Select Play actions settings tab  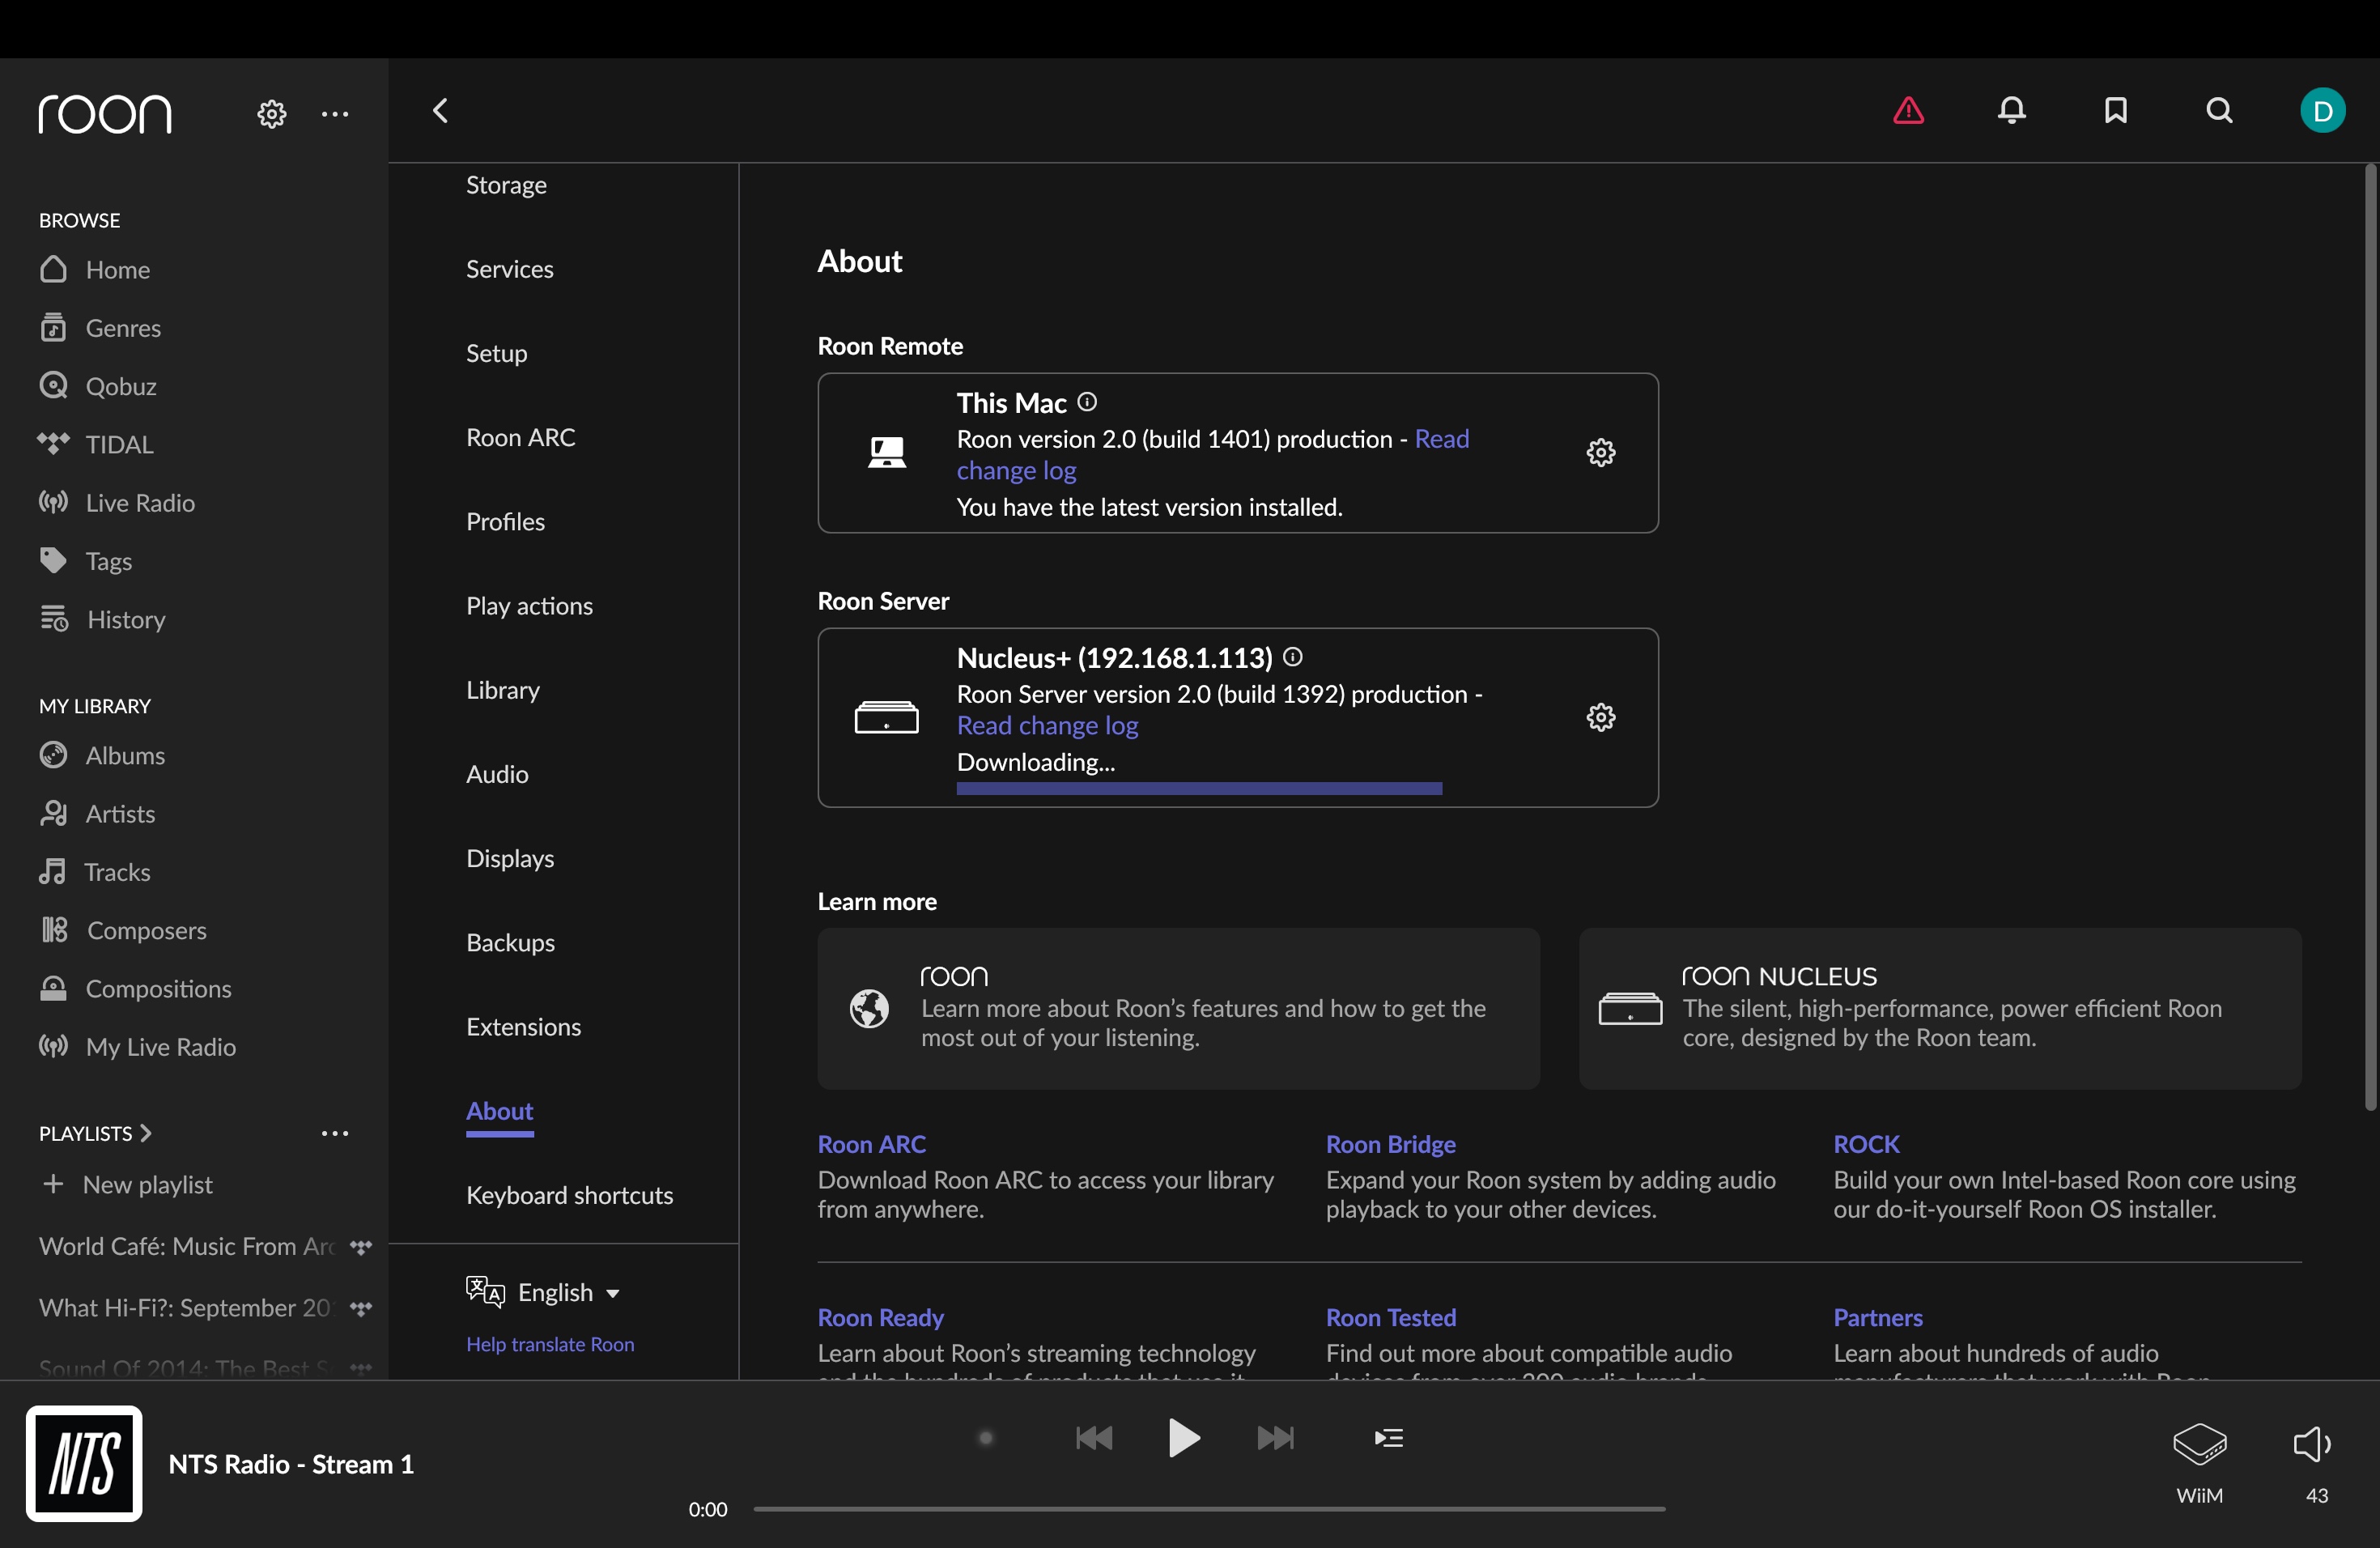point(530,606)
